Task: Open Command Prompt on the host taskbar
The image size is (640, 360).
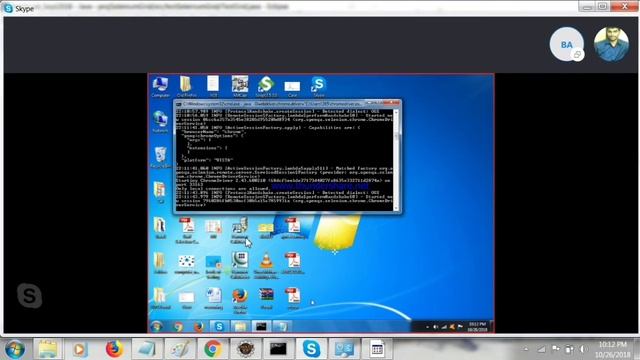Action: (x=278, y=349)
